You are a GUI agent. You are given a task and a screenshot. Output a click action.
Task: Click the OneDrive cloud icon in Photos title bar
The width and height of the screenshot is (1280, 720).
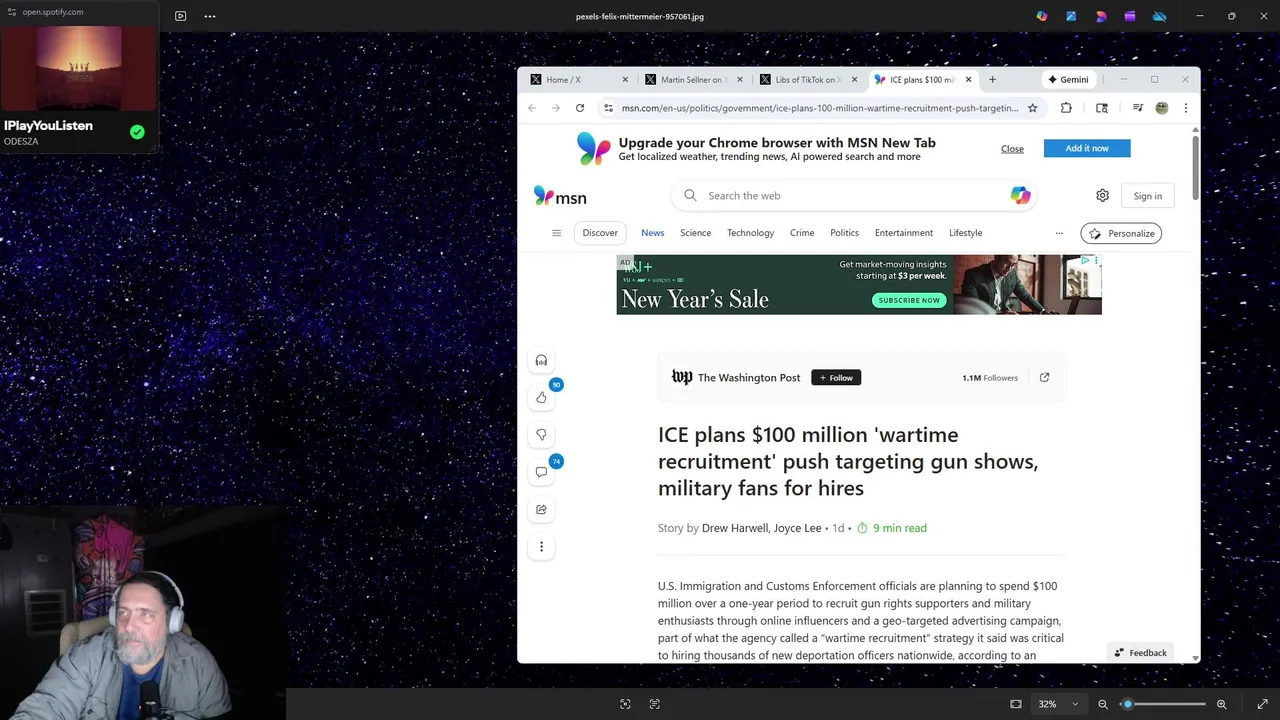pos(1160,16)
